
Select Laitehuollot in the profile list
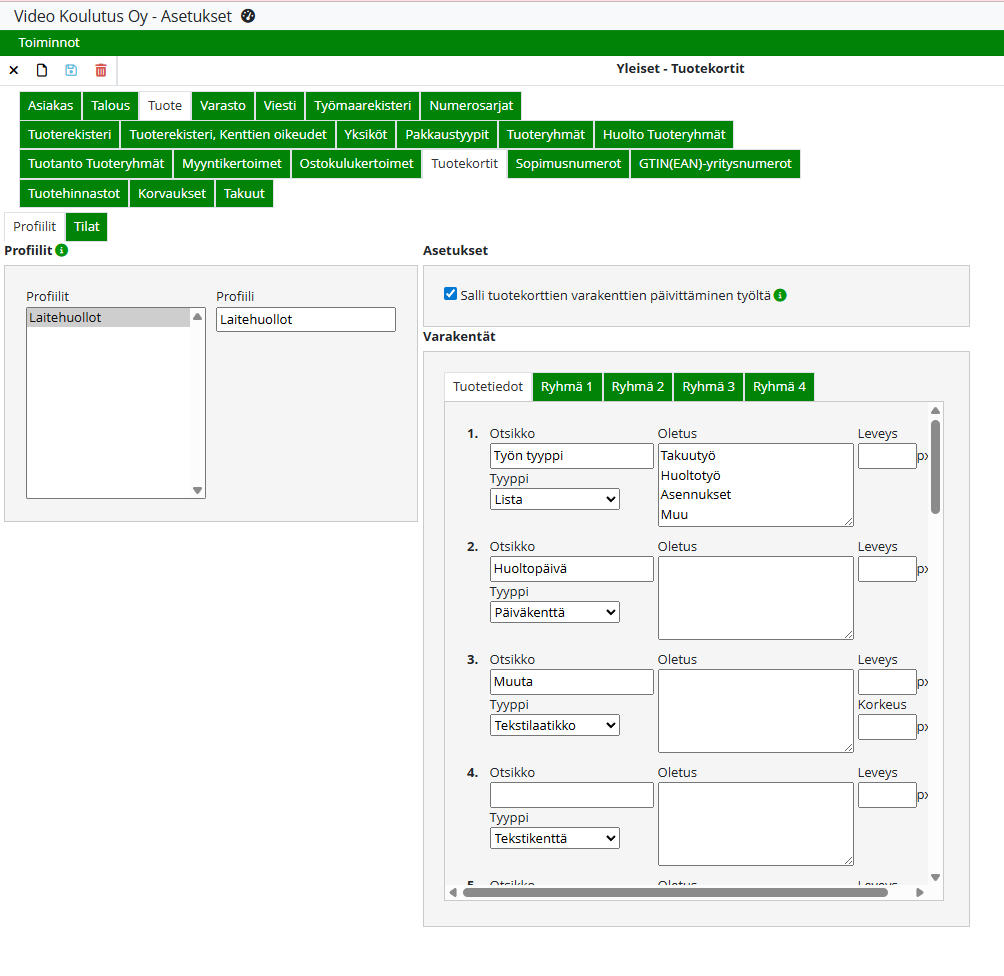click(107, 318)
